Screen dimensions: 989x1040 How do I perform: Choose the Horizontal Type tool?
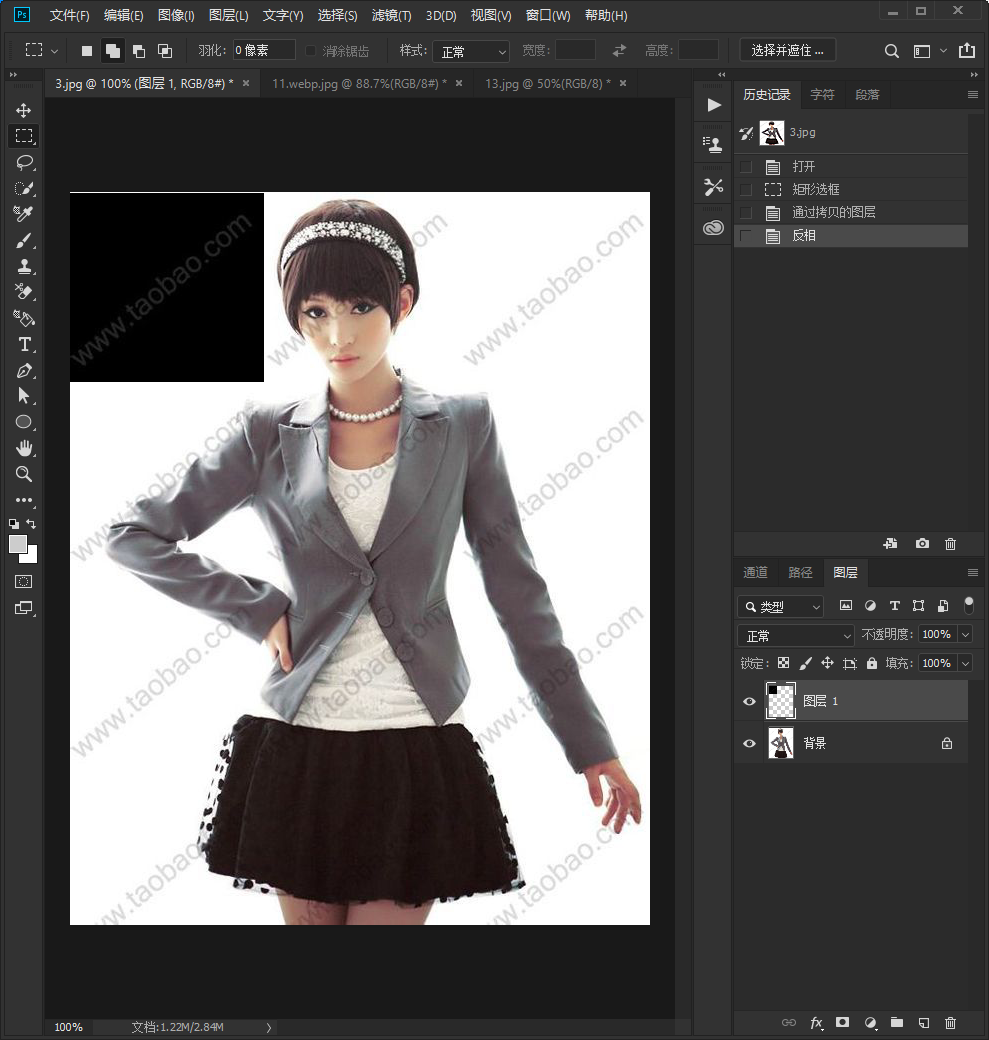click(x=25, y=344)
